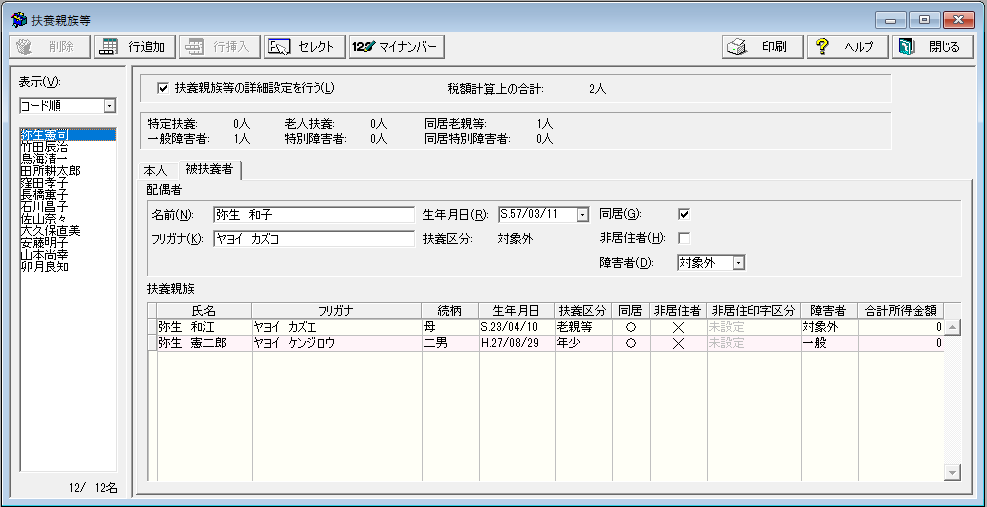Open the 障害者 dropdown showing 対象外
Image resolution: width=987 pixels, height=507 pixels.
coord(739,263)
